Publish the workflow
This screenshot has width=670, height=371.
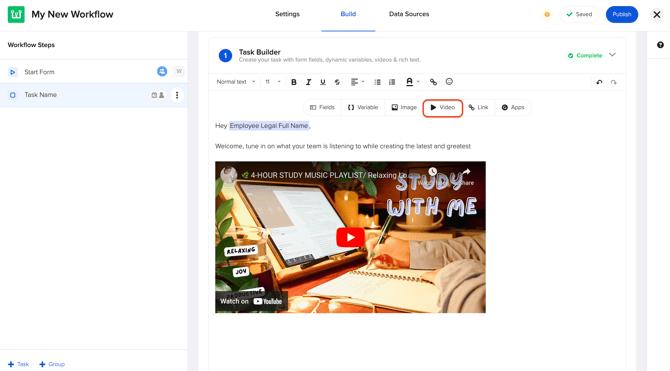pos(622,15)
